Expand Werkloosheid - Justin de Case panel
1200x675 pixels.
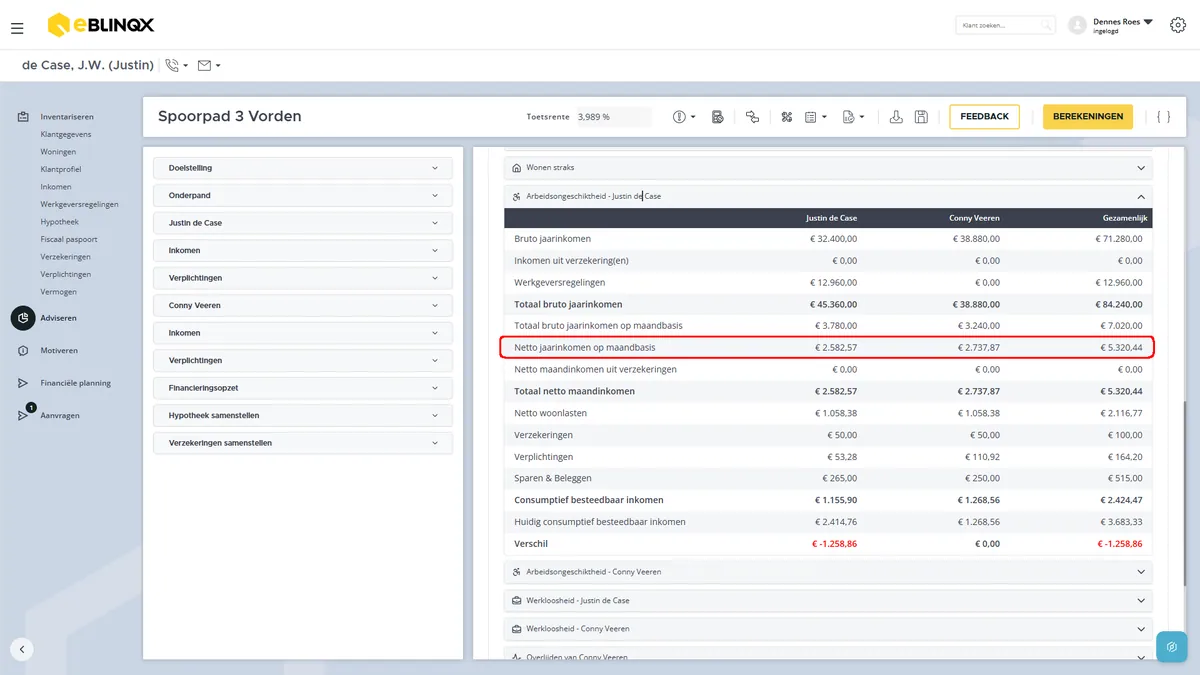[828, 600]
